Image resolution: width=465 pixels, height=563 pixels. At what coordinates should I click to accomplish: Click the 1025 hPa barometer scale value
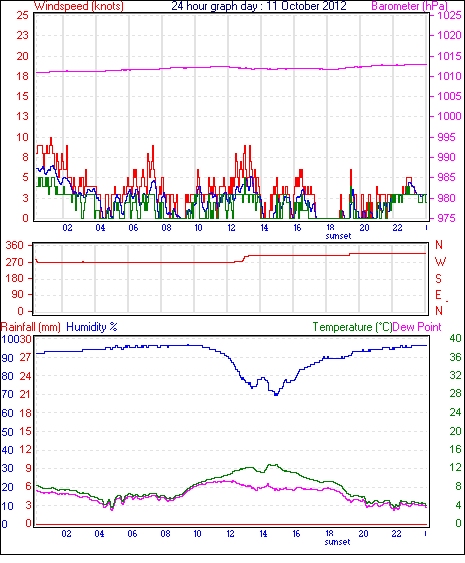click(449, 15)
